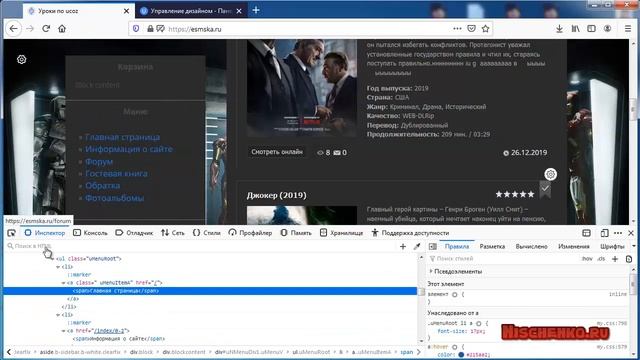Focus the Поиск стилей filter field

tap(504, 259)
